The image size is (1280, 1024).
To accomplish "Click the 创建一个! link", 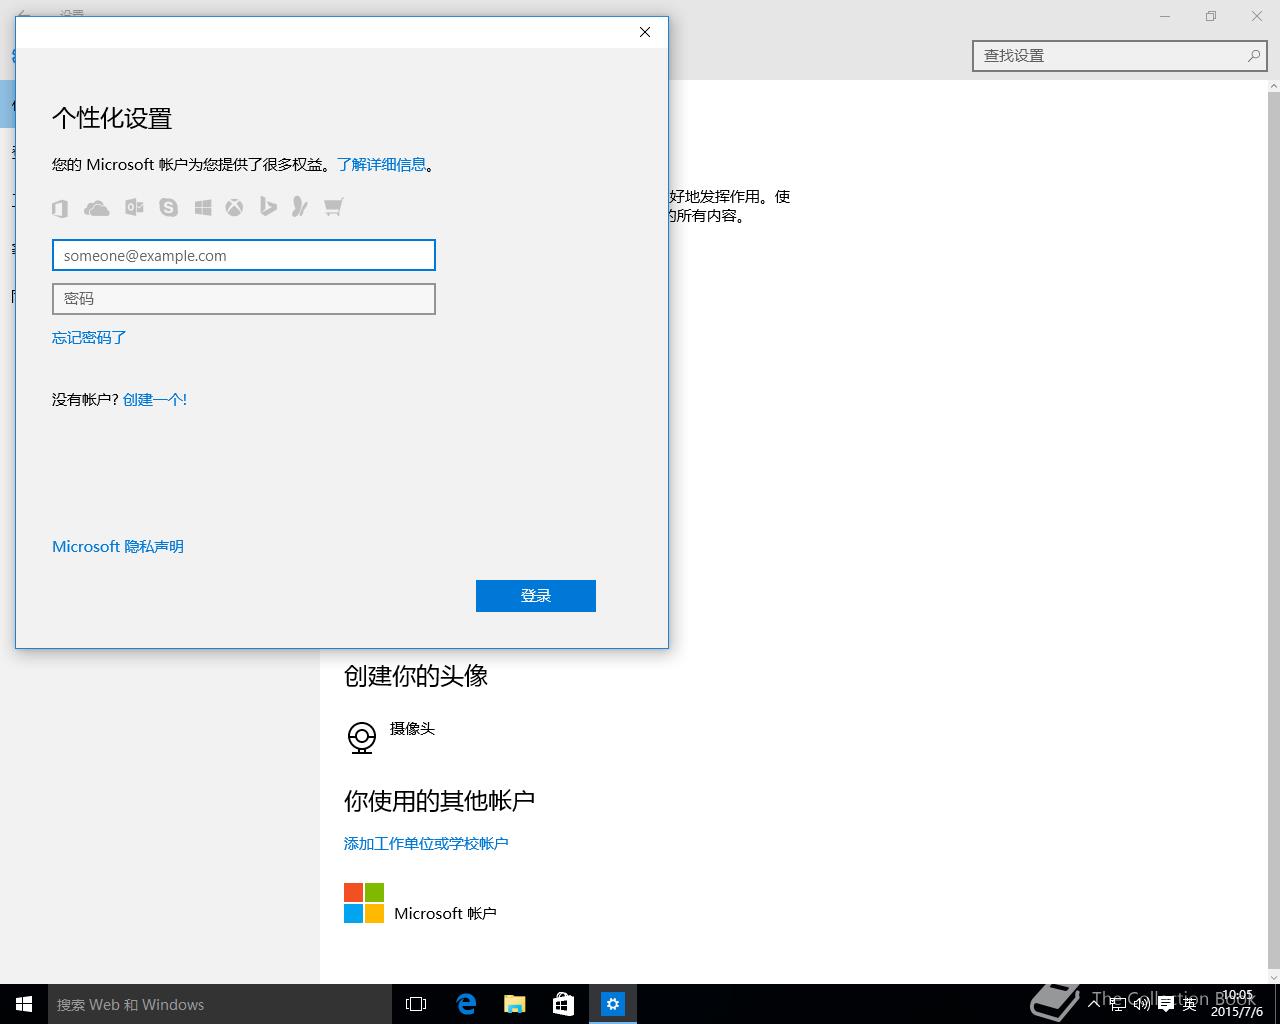I will click(155, 399).
